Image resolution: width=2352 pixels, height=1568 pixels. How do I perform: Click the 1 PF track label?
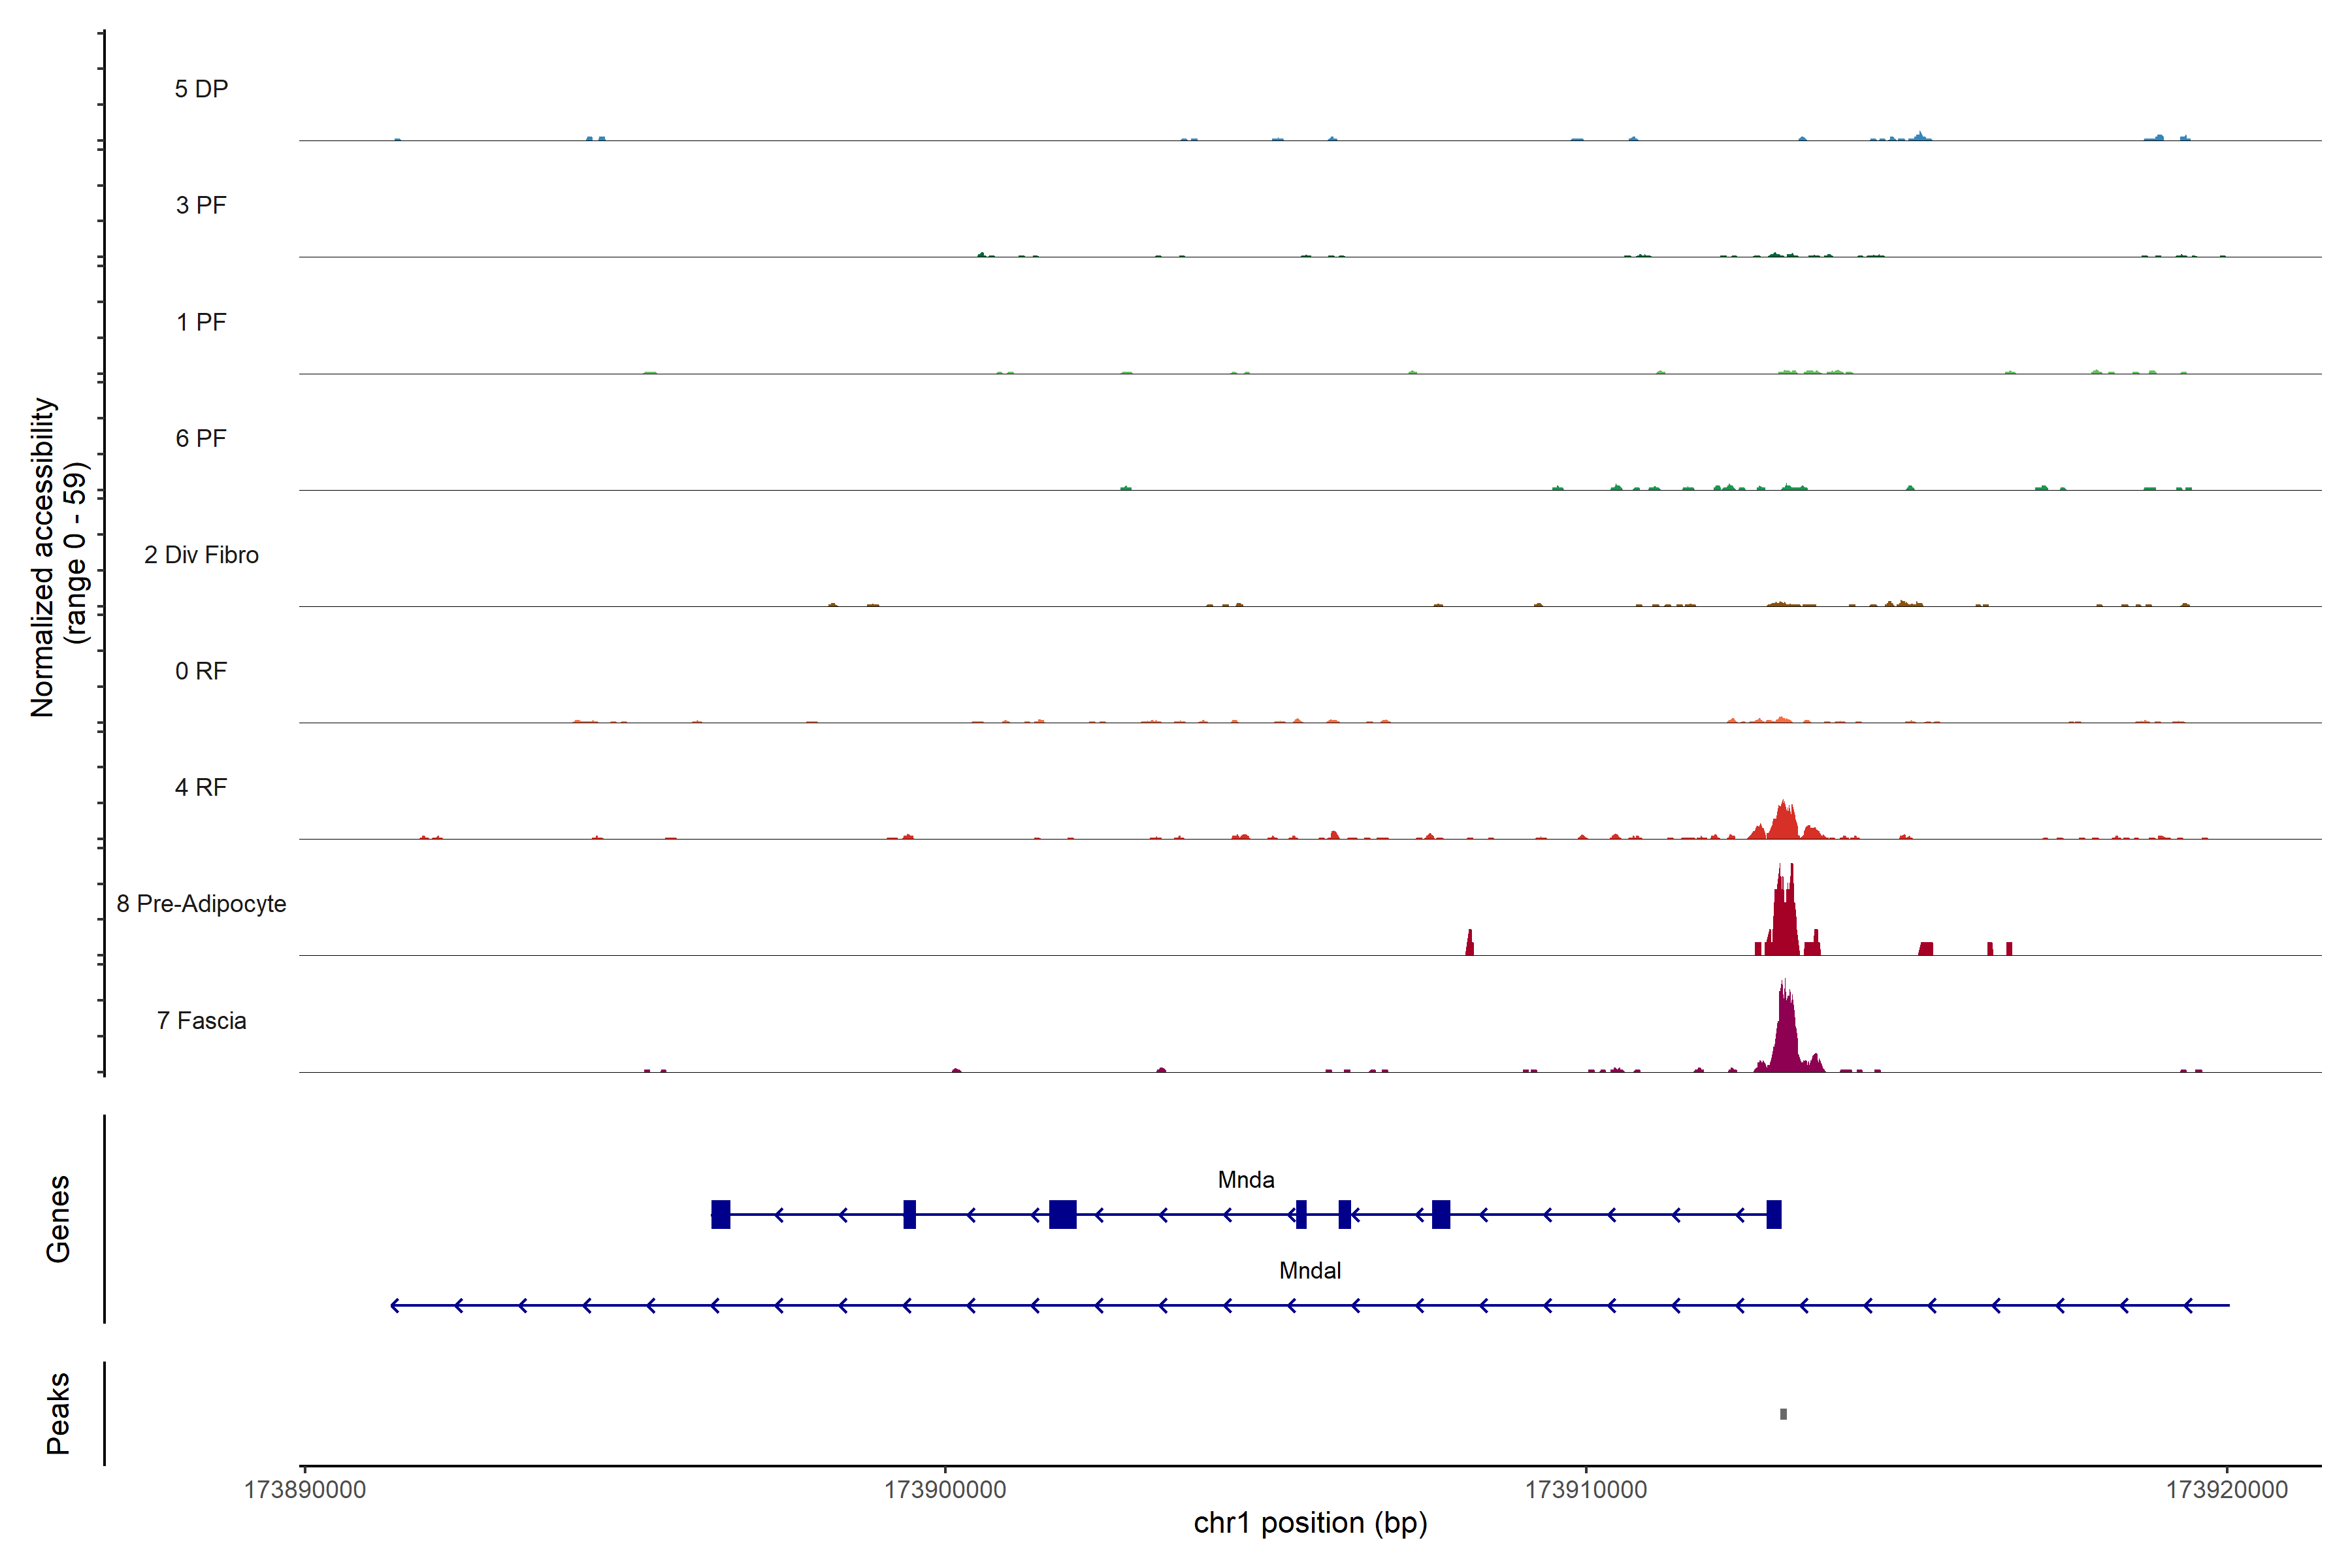[x=201, y=322]
